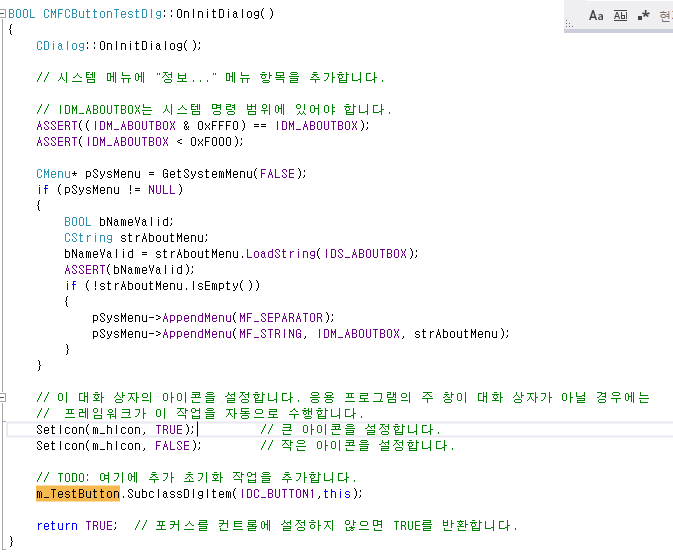Click TRUE in the first SetIcon call
673x559 pixels.
[x=169, y=430]
